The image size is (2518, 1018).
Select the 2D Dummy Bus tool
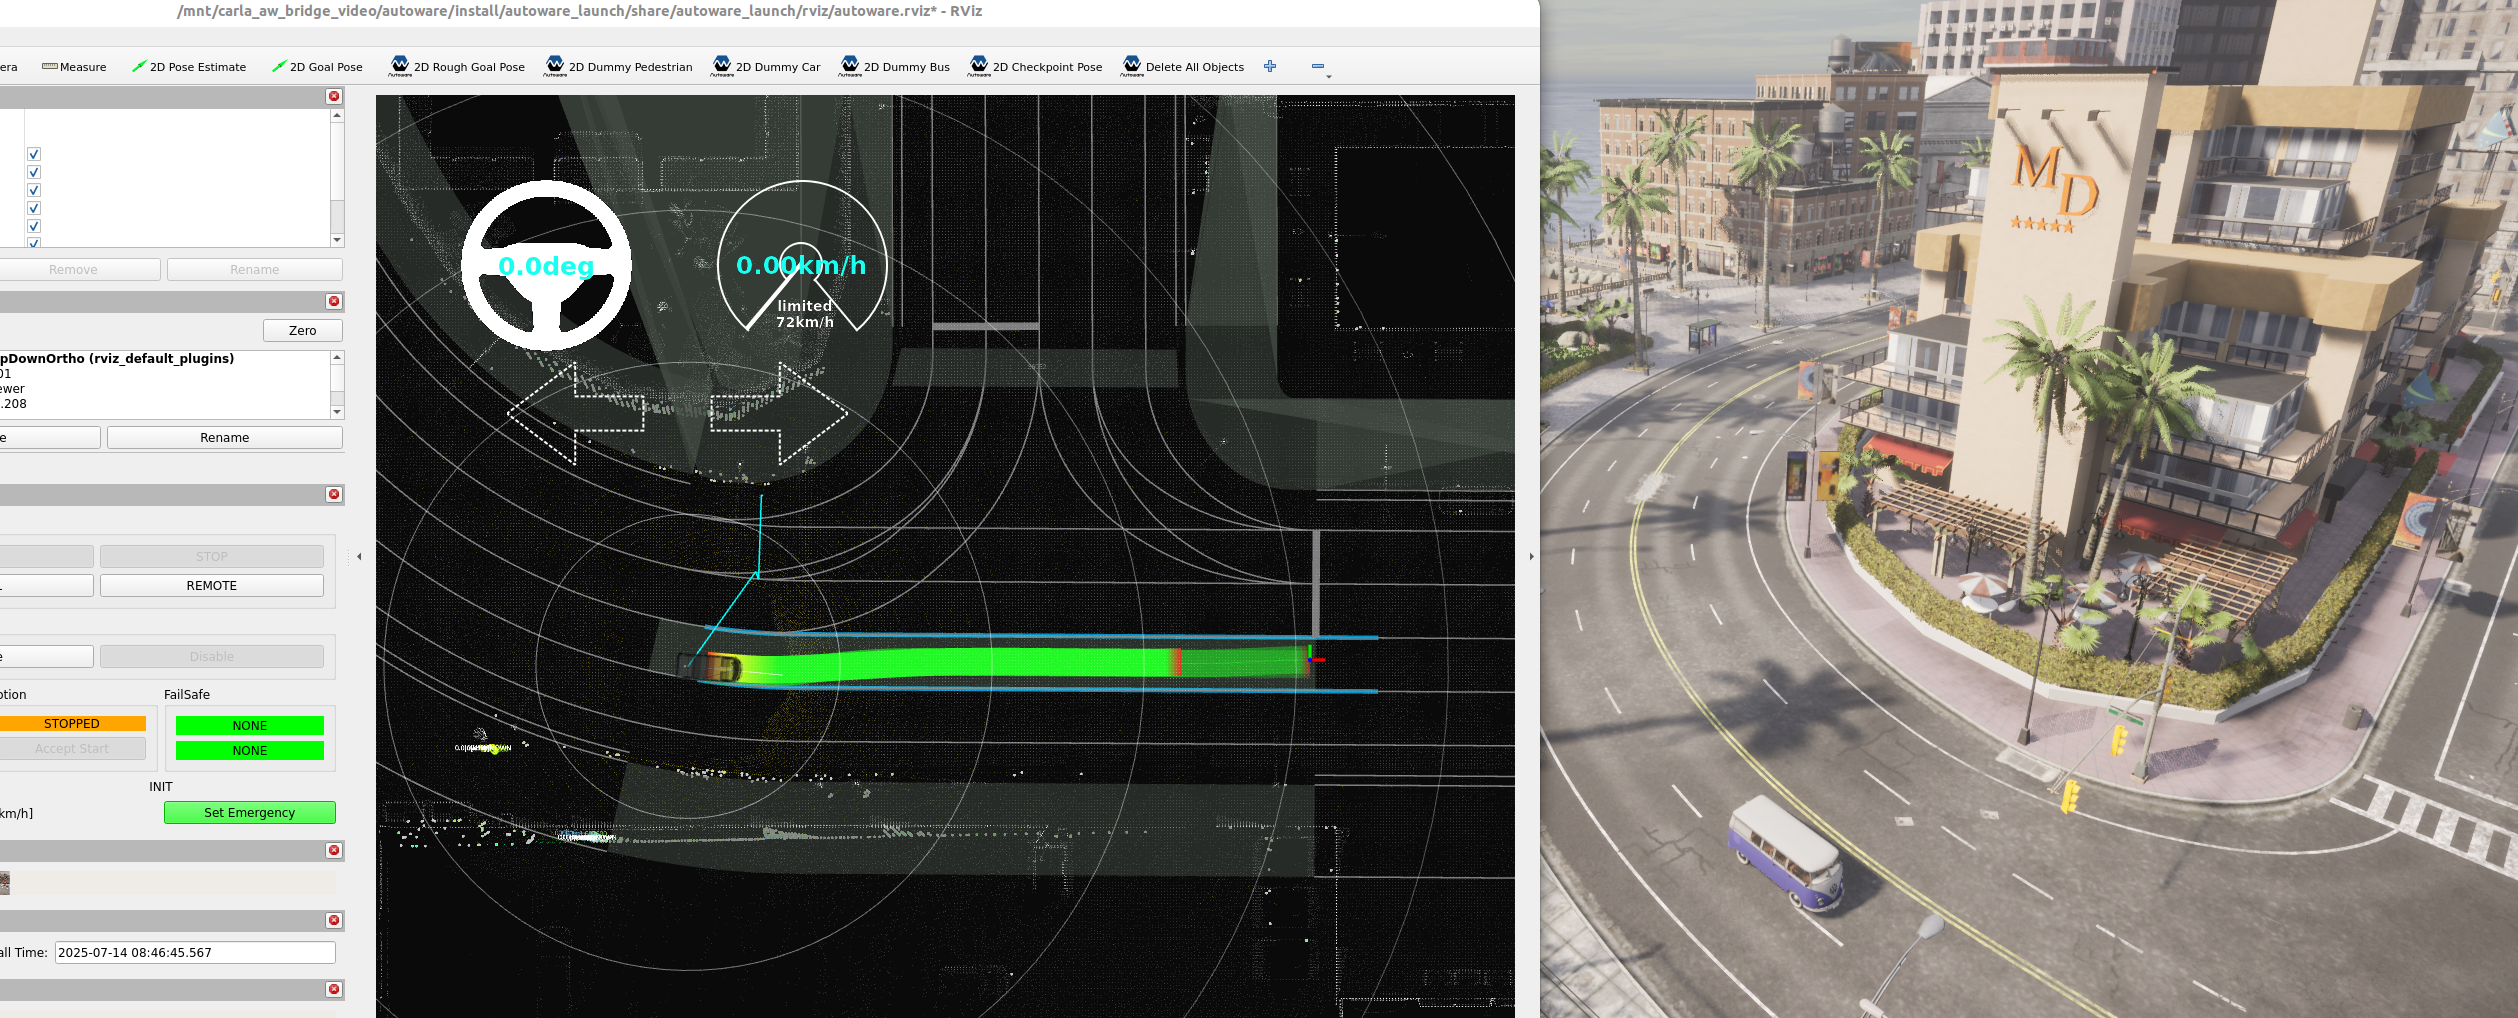pos(895,67)
